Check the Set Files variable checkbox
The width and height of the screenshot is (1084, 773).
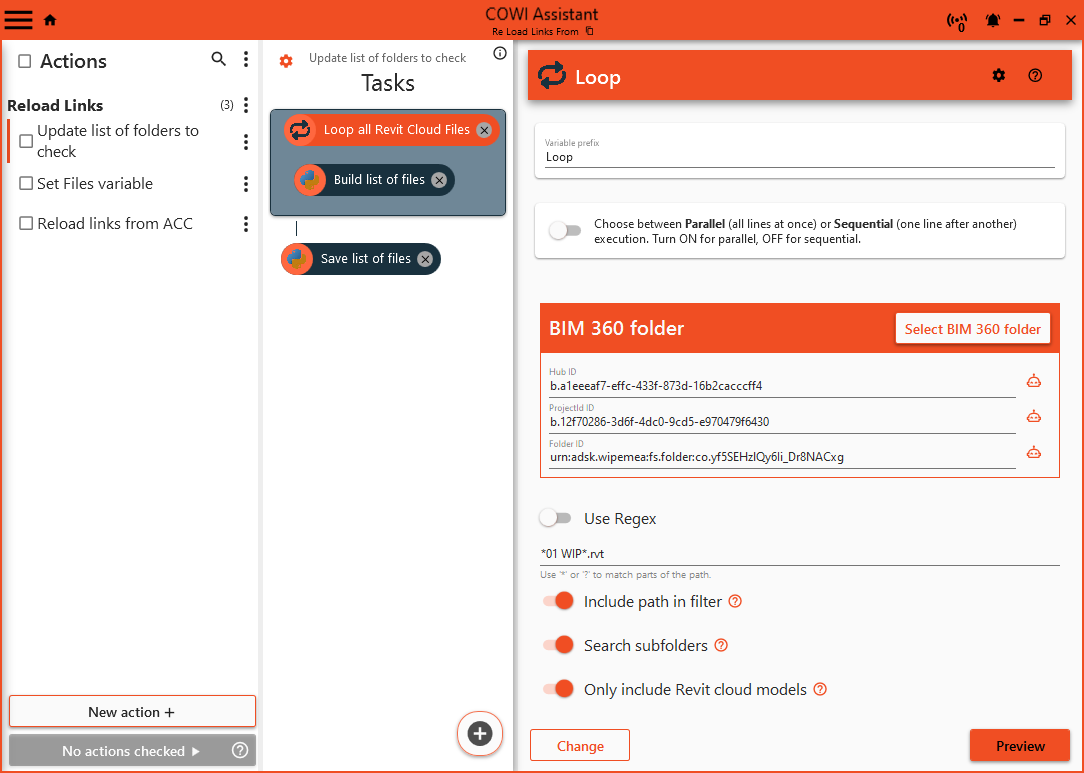pos(27,184)
